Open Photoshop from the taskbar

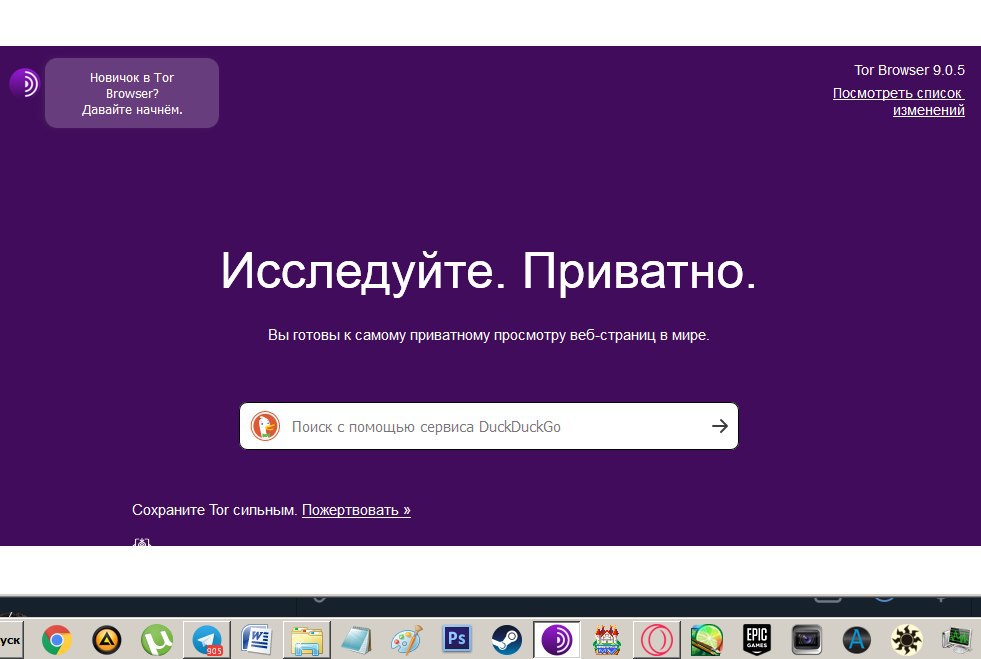tap(457, 639)
